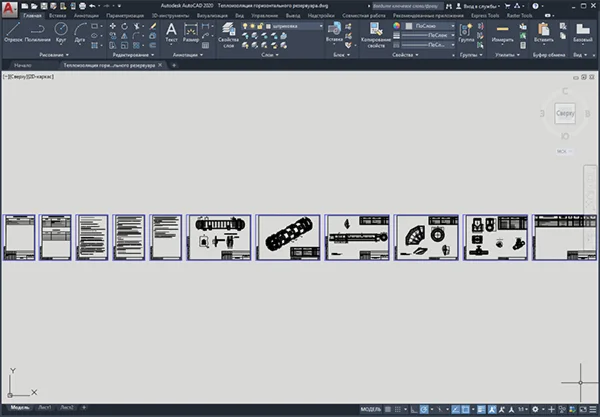This screenshot has height=417, width=600.
Task: Click the Rotate tool icon
Action: 124,26
